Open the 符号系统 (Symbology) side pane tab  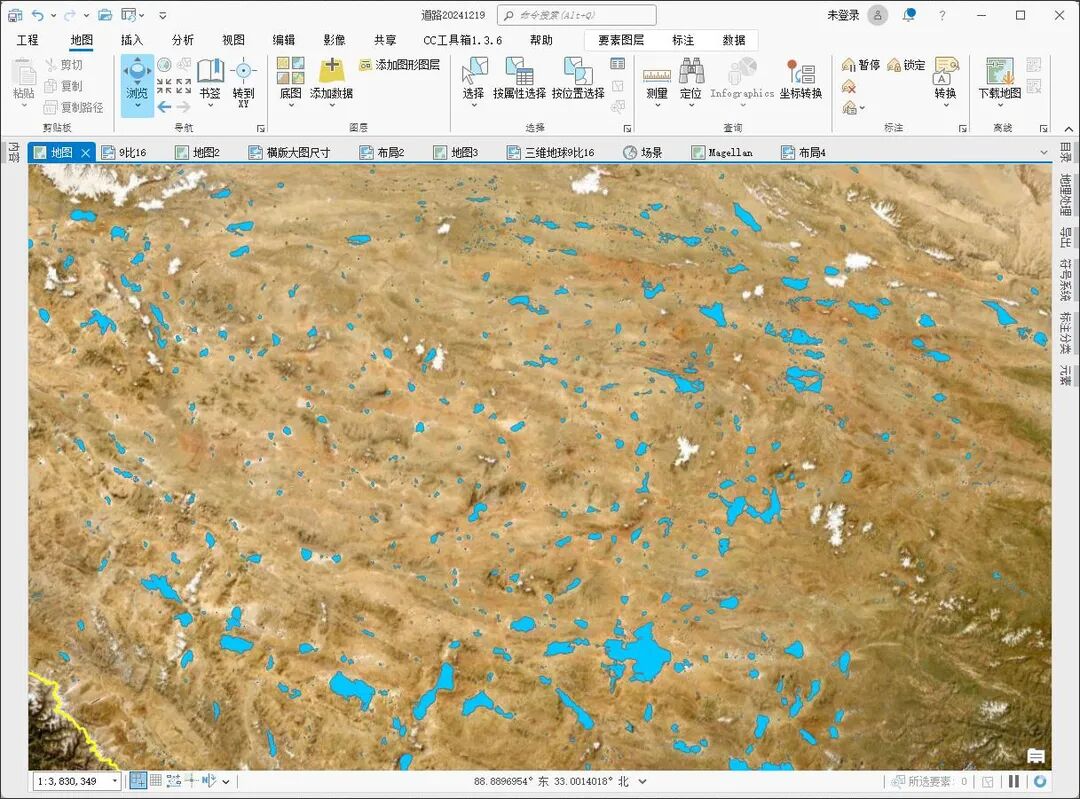(1066, 280)
